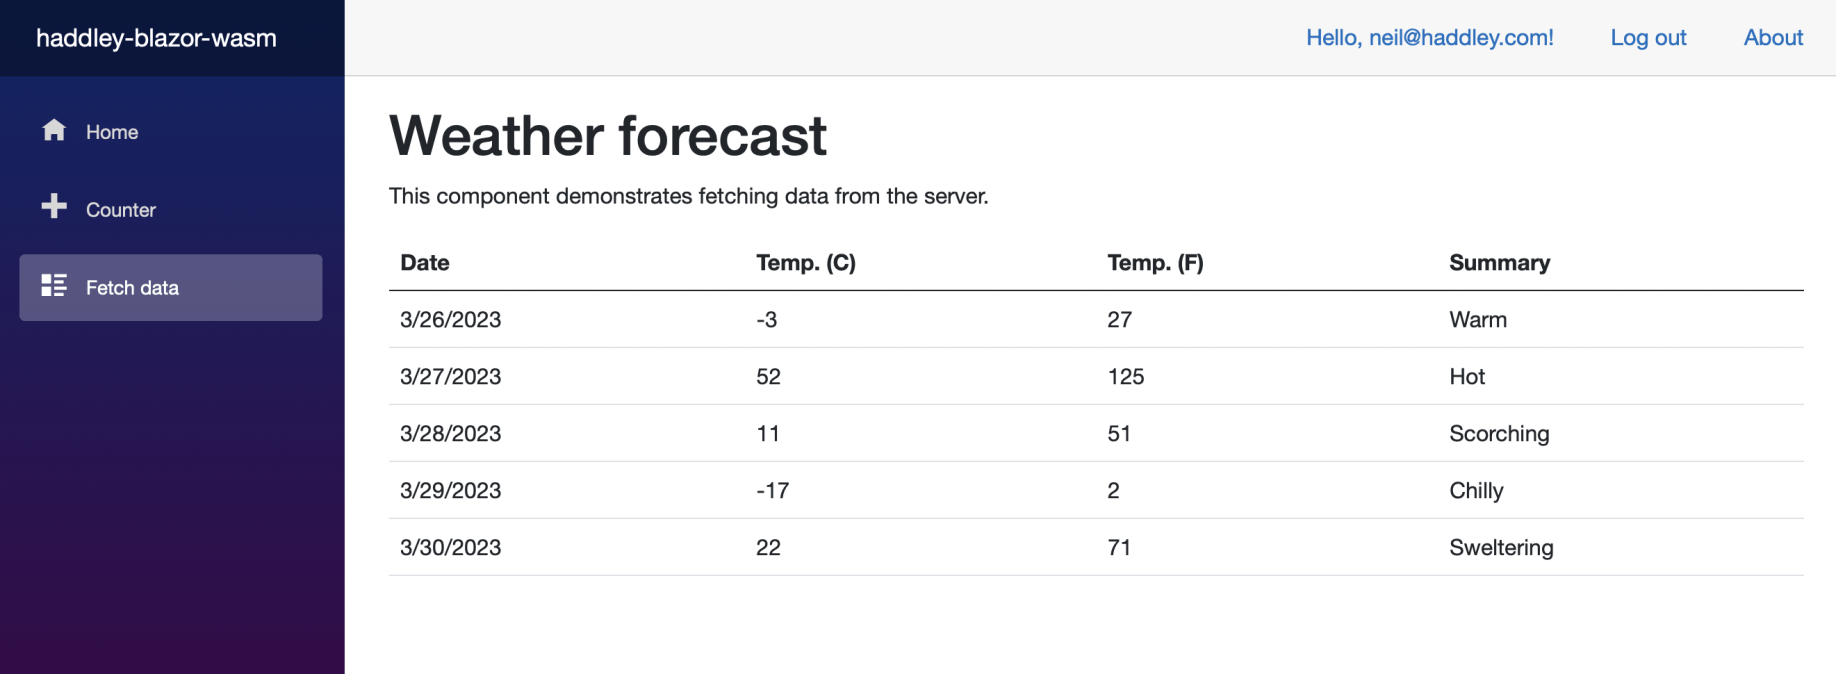The height and width of the screenshot is (674, 1836).
Task: Click the Sweltering summary cell
Action: click(x=1501, y=548)
